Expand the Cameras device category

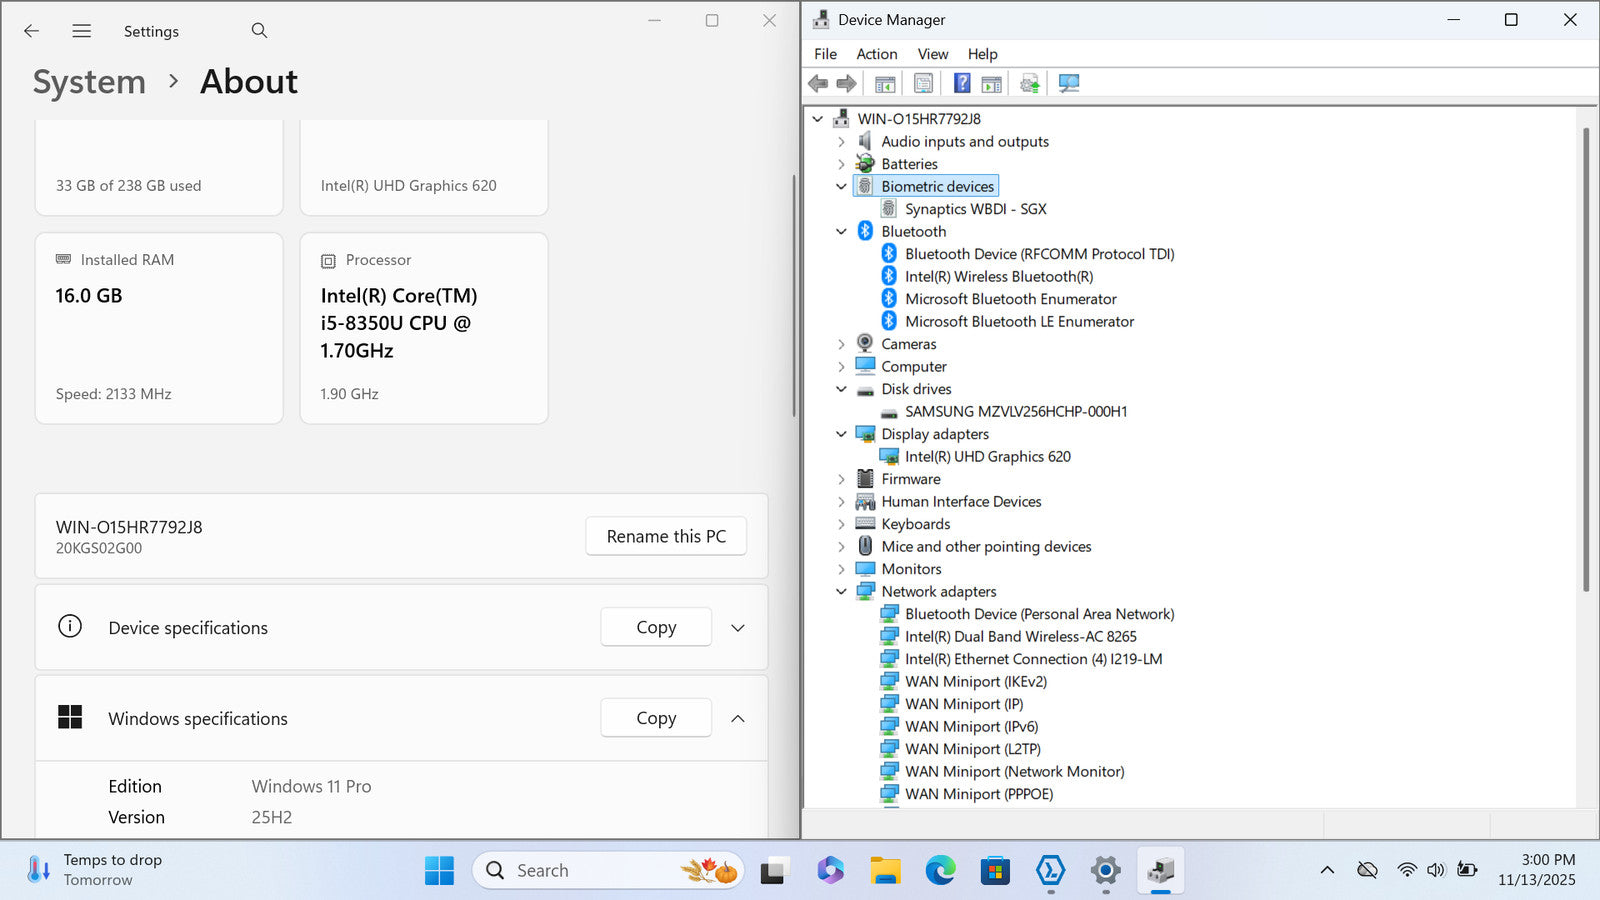(841, 344)
